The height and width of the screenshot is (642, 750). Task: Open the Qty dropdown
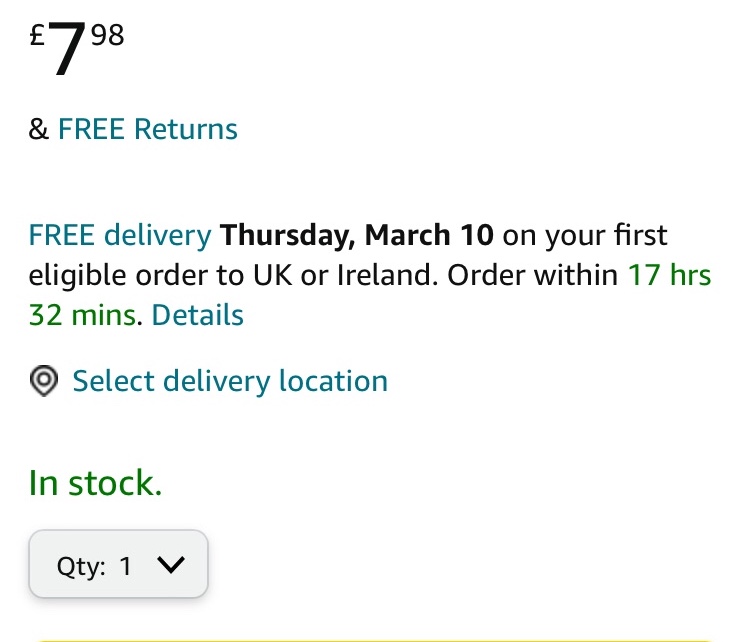pyautogui.click(x=118, y=565)
